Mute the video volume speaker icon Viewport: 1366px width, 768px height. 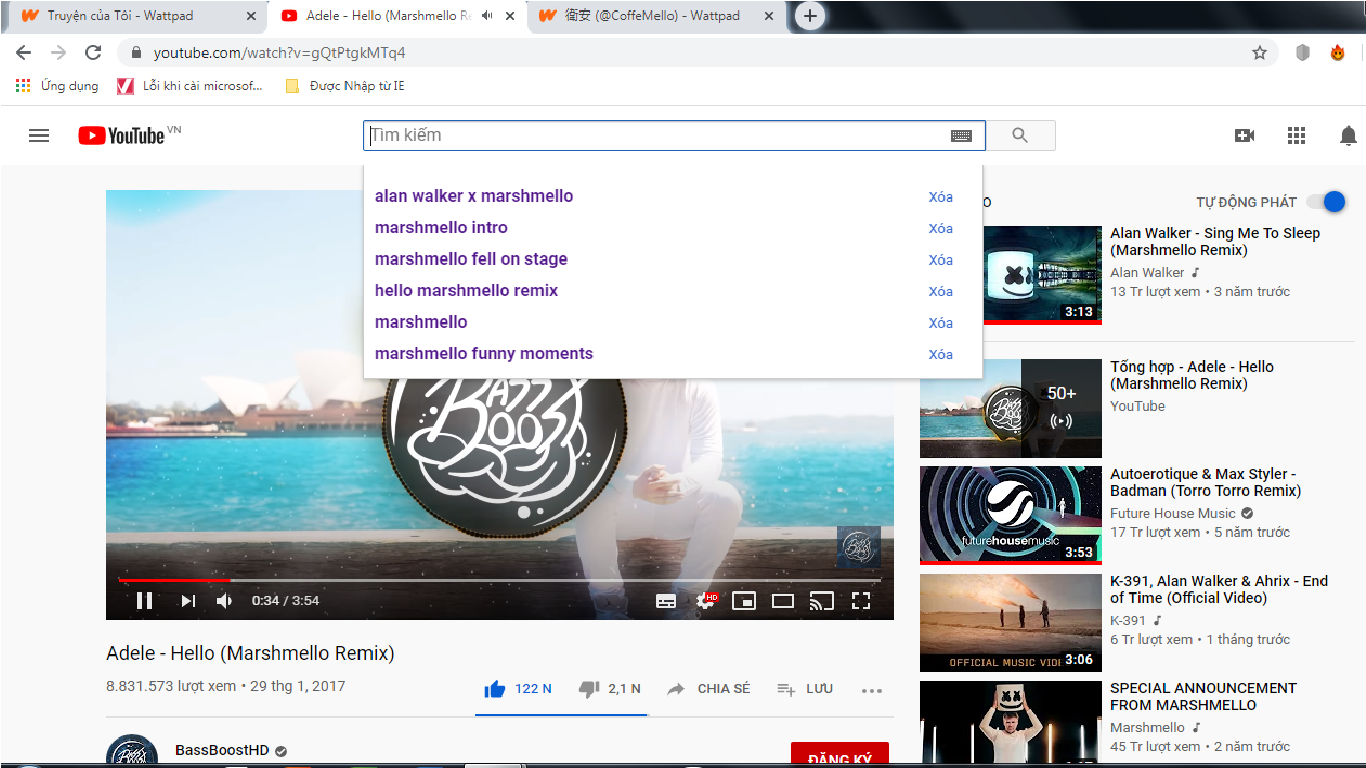tap(224, 600)
